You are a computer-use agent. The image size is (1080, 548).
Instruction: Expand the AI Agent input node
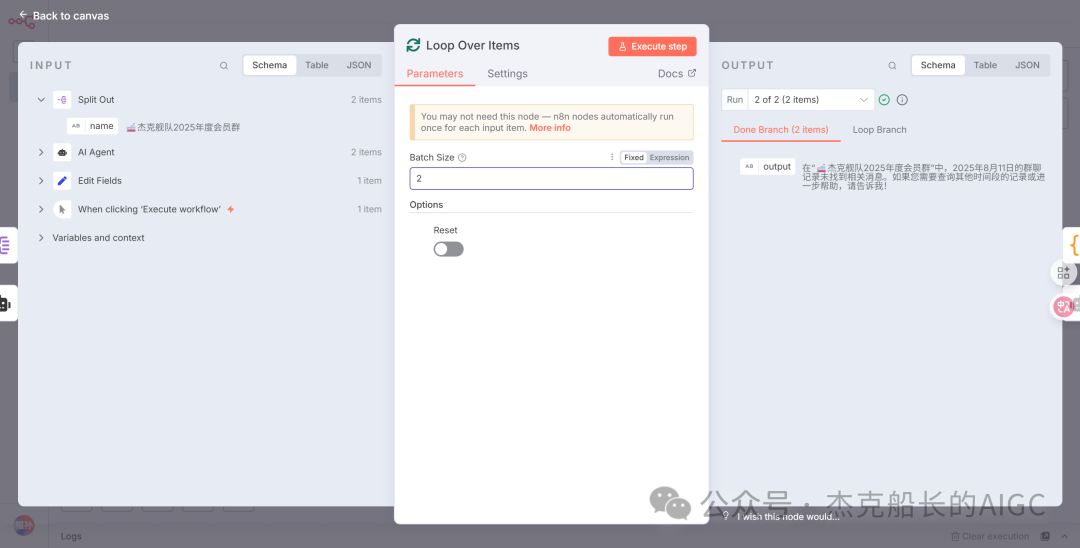pos(41,152)
